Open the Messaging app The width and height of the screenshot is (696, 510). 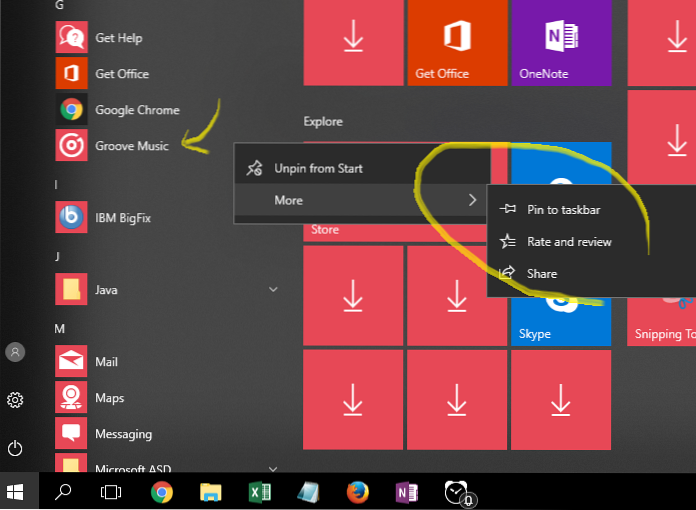pyautogui.click(x=123, y=434)
